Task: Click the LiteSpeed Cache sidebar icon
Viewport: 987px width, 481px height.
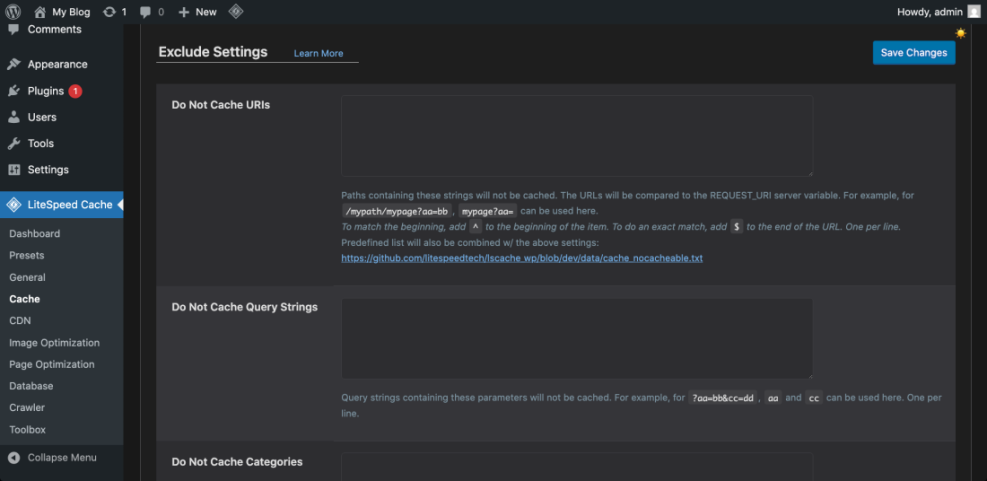Action: click(x=14, y=205)
